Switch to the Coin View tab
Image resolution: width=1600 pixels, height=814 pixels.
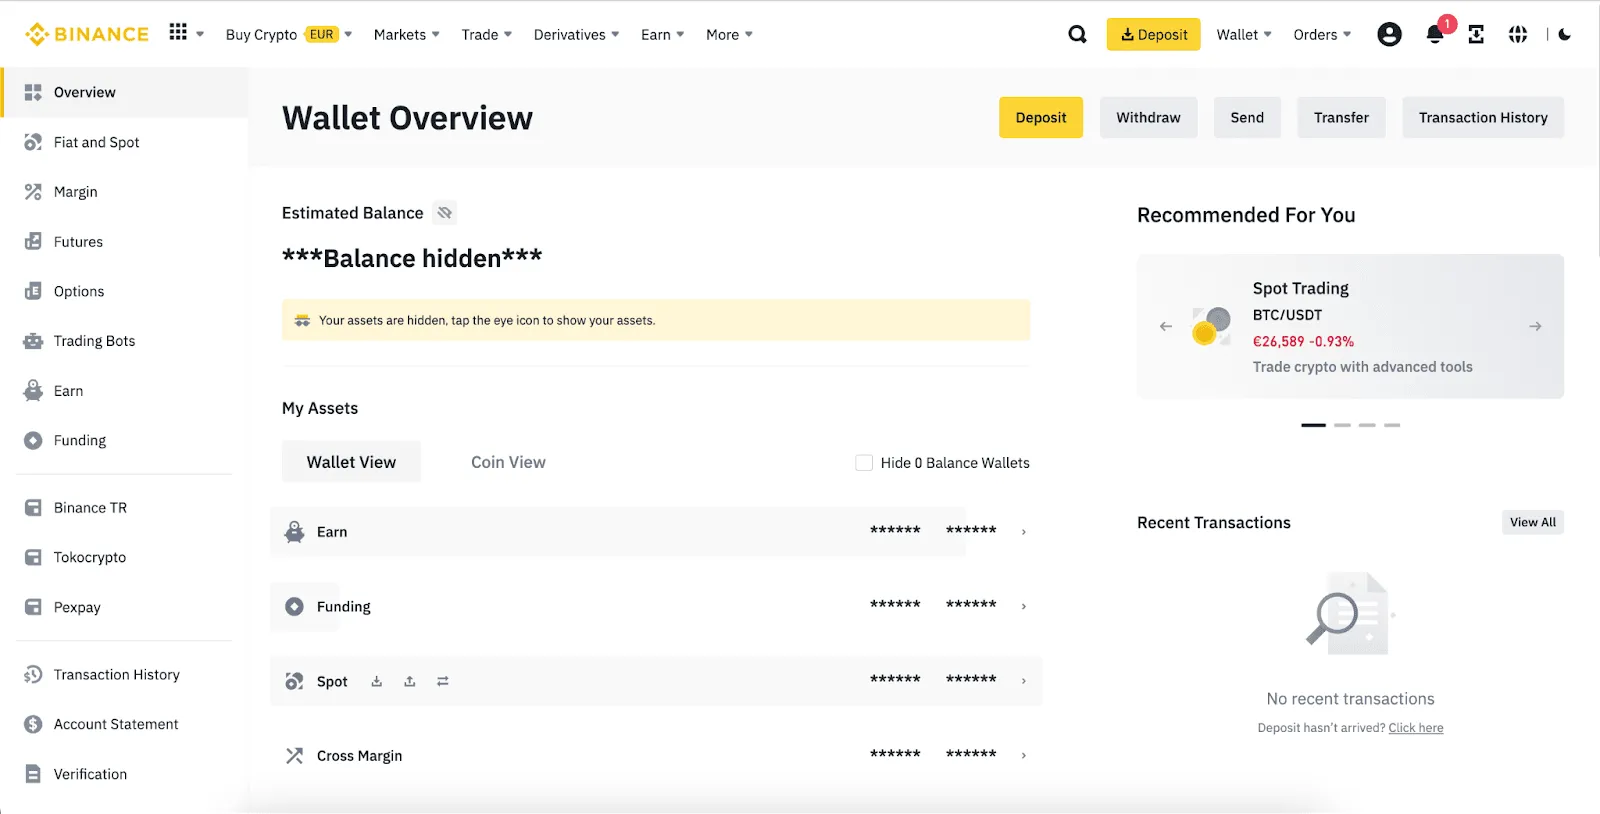point(508,462)
